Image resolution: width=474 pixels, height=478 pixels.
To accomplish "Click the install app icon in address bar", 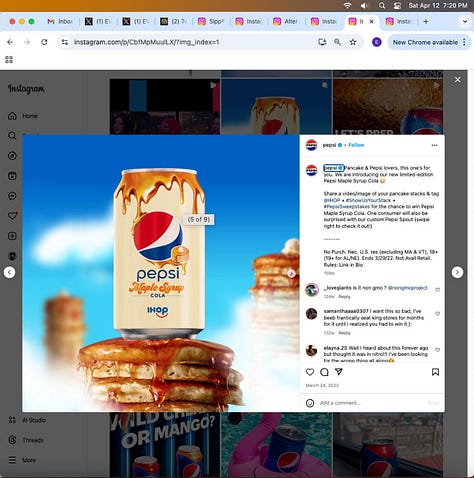I will [322, 42].
